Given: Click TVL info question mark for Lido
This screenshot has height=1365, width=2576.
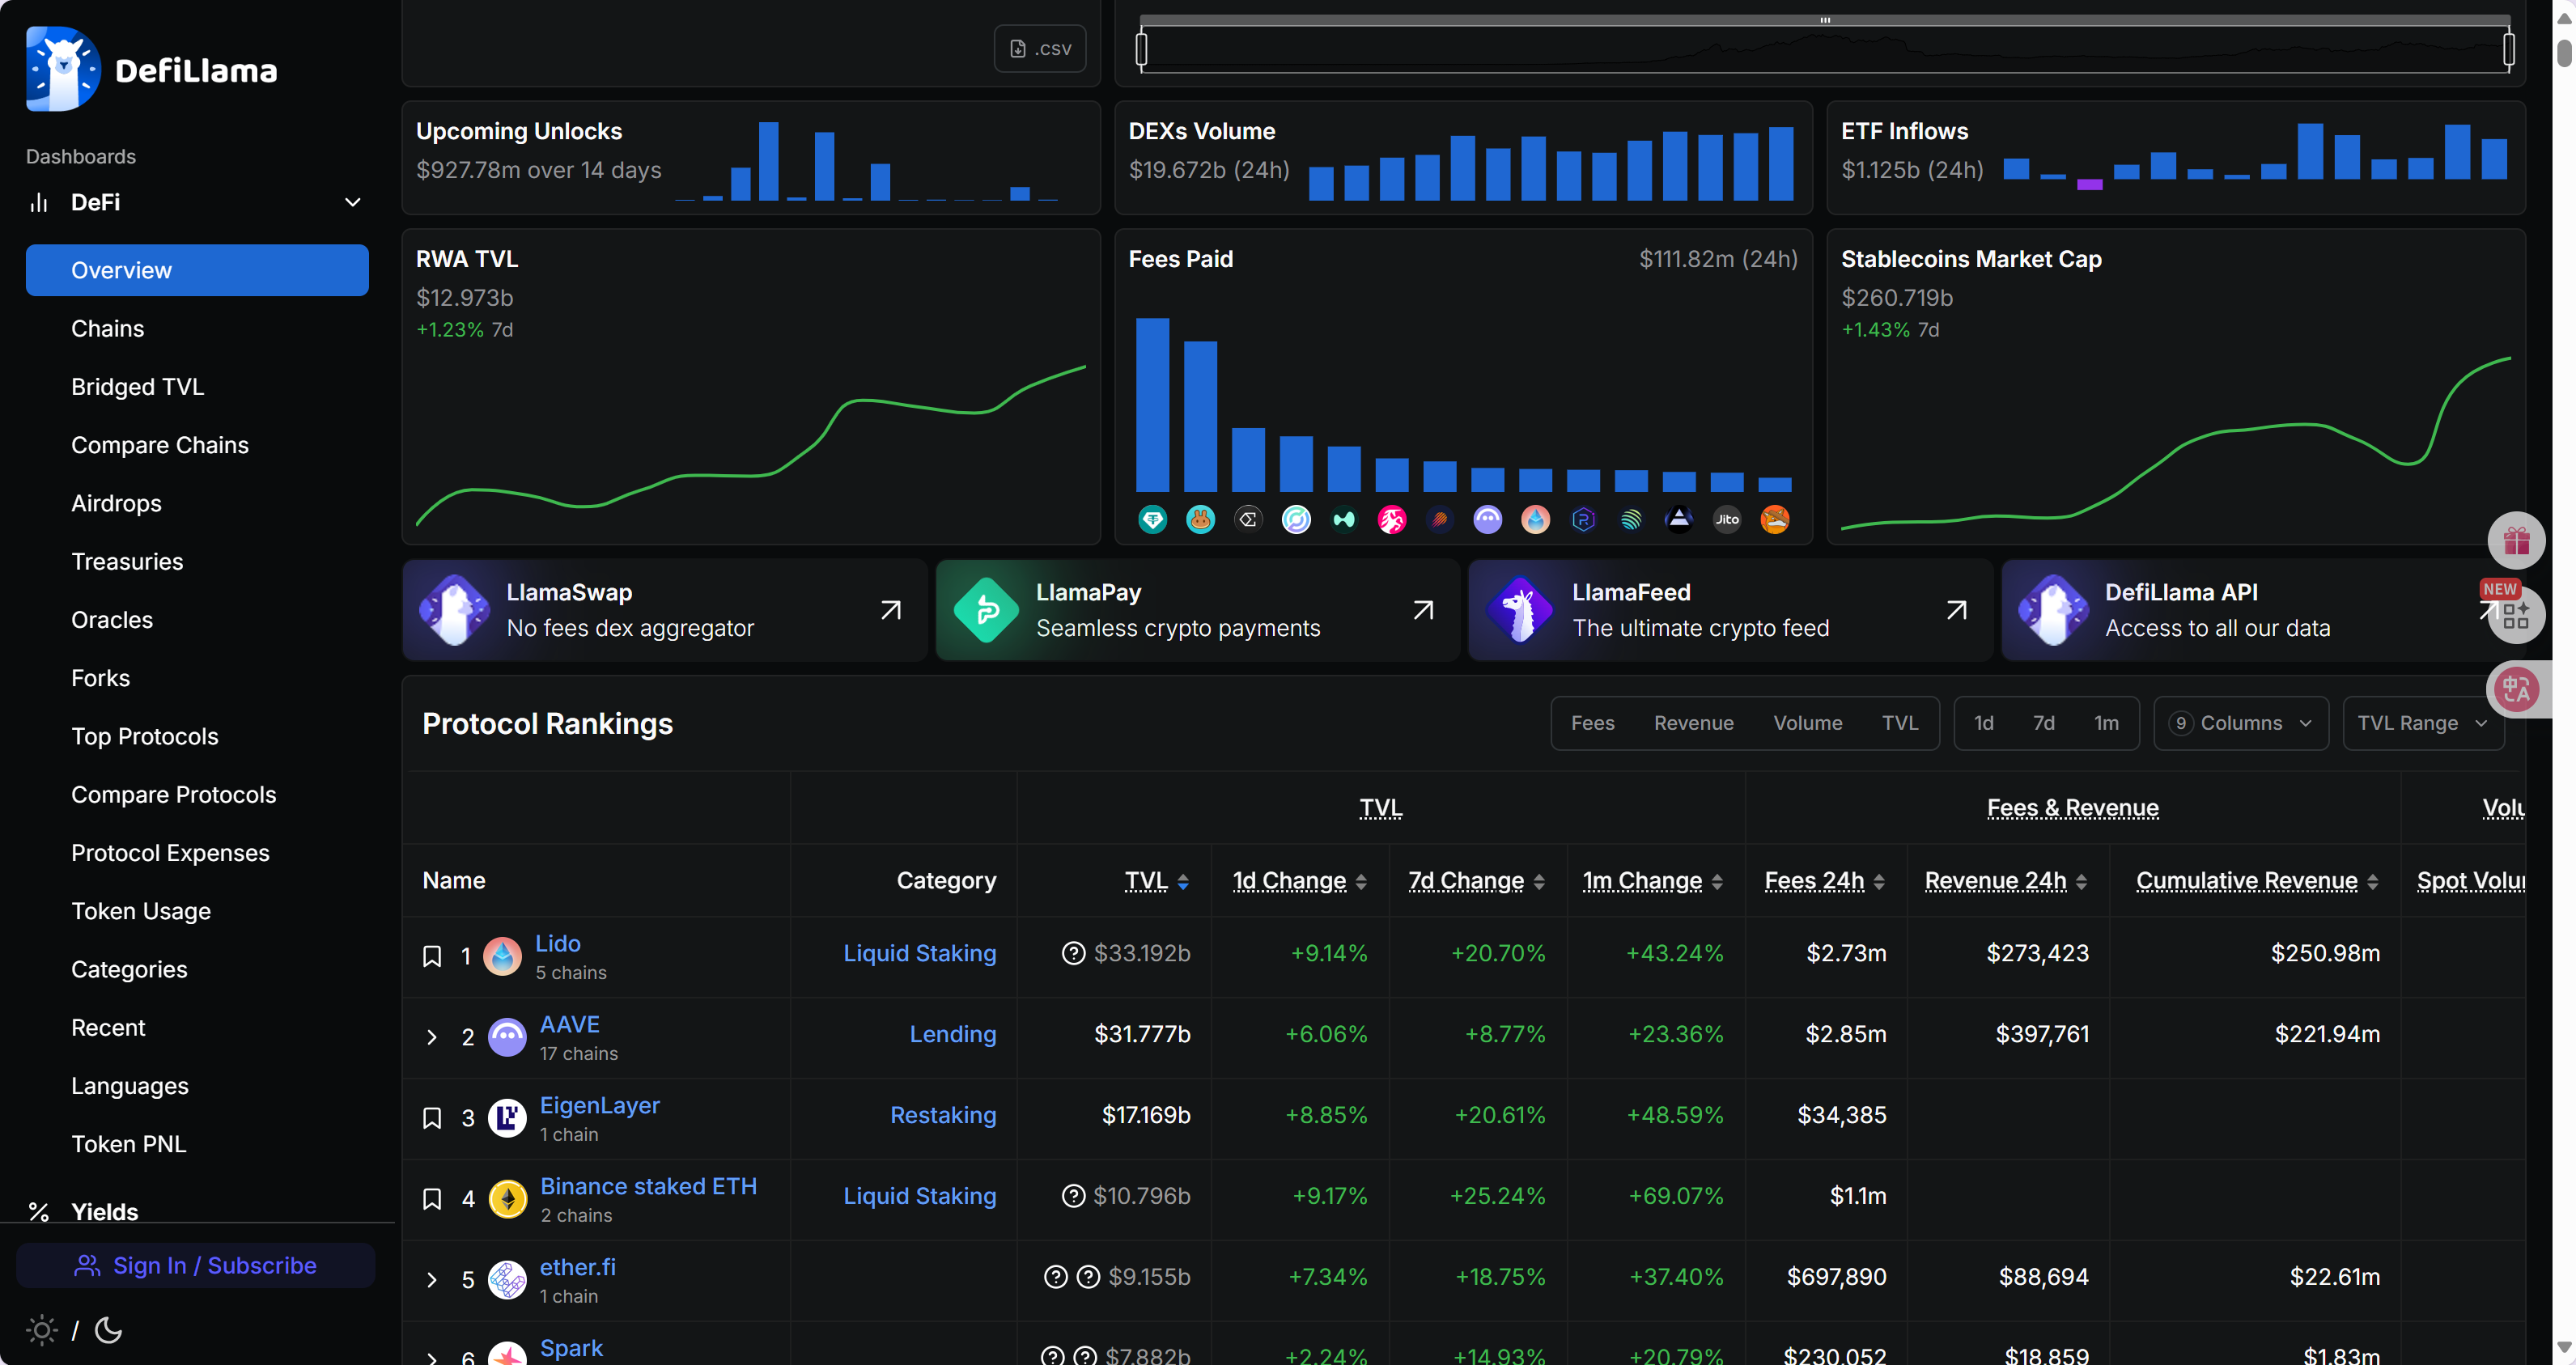Looking at the screenshot, I should pyautogui.click(x=1073, y=953).
